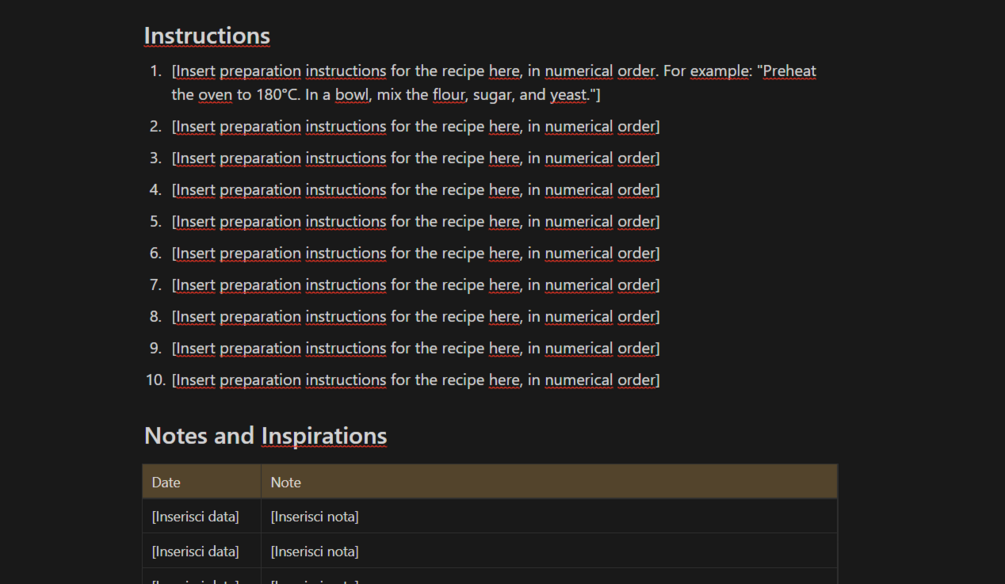Place cursor in instruction step 5 placeholder
Viewport: 1005px width, 584px height.
415,222
